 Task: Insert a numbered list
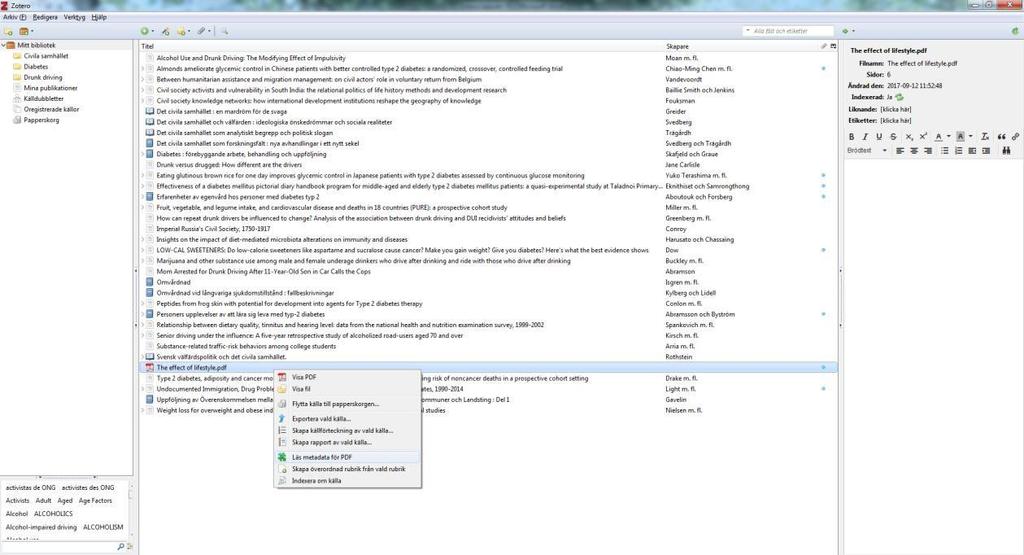958,151
